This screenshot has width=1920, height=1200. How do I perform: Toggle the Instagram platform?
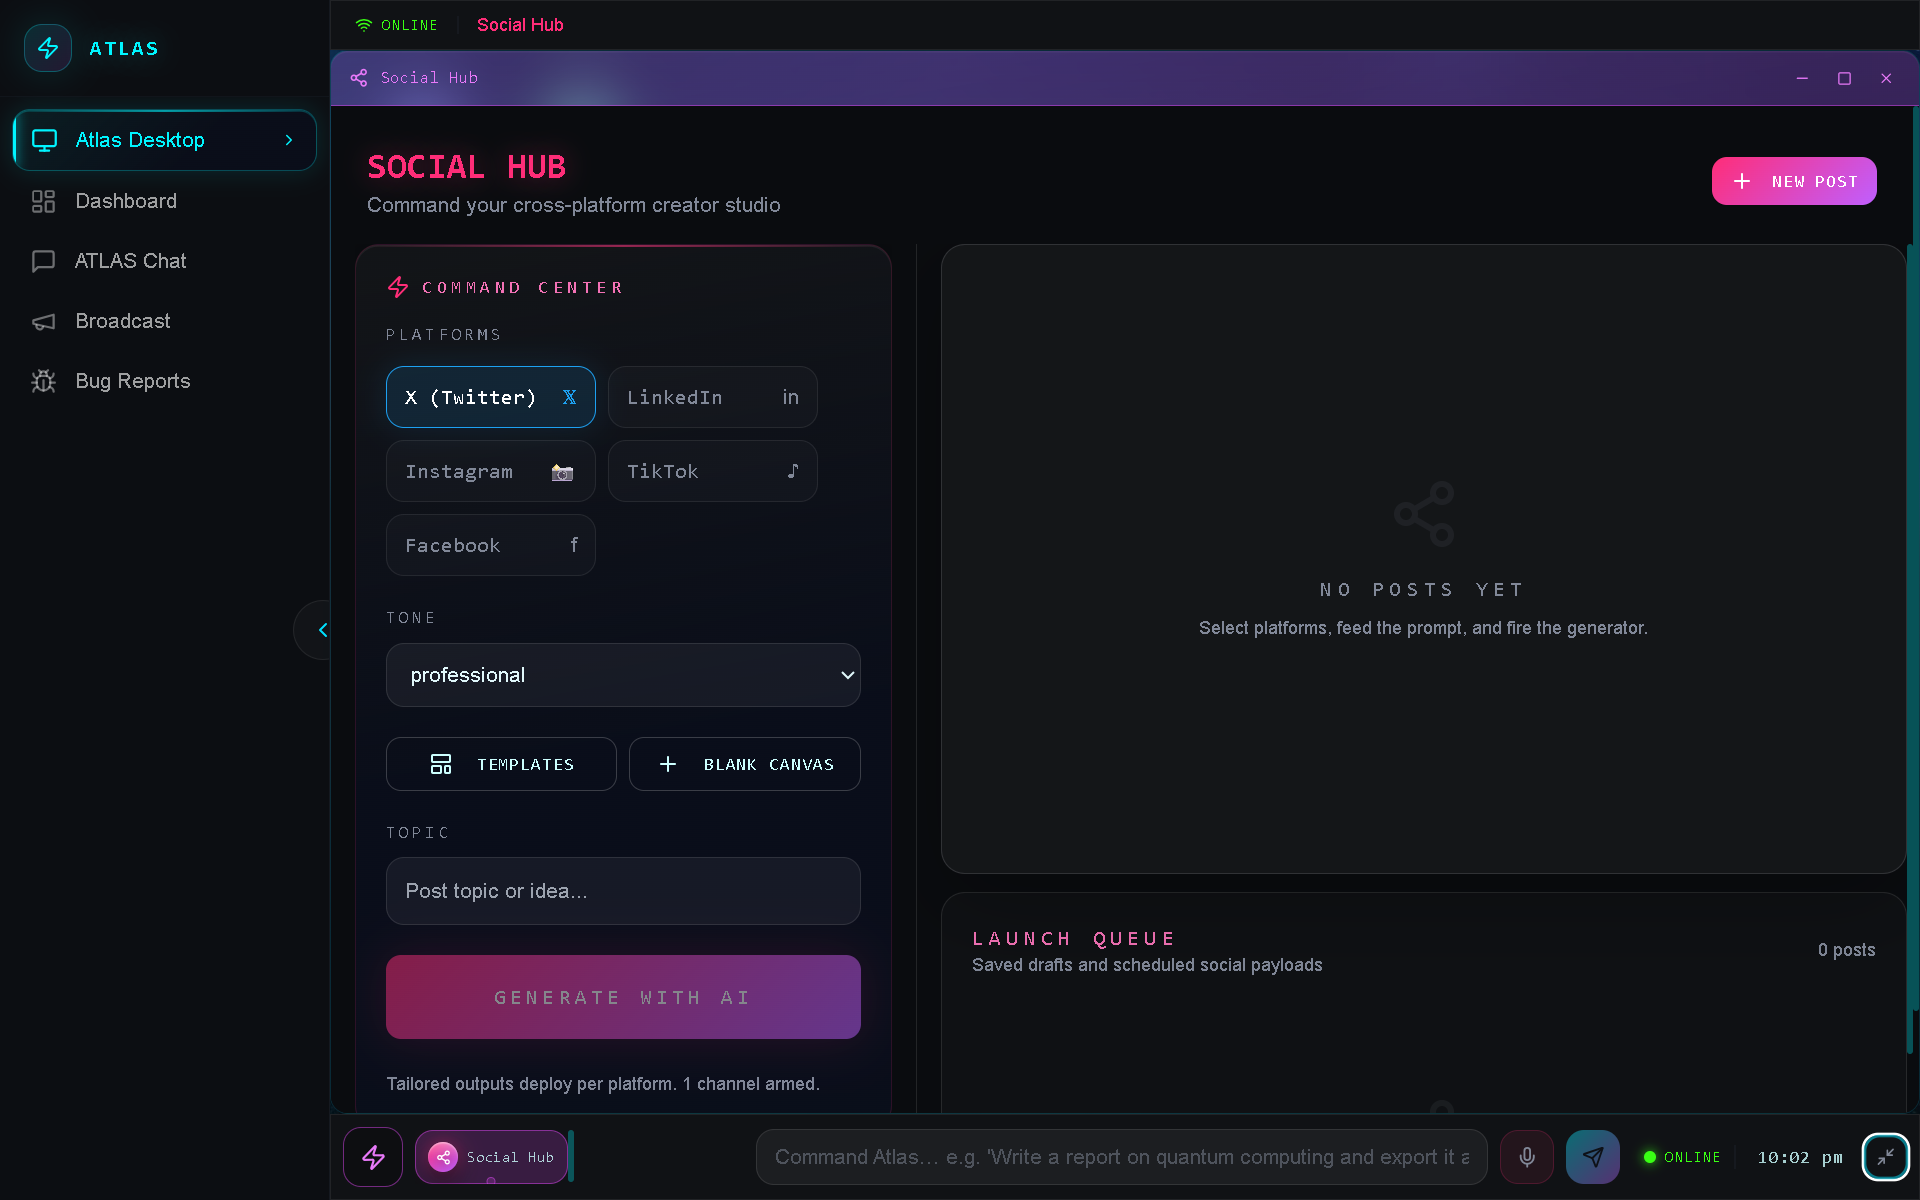point(491,471)
